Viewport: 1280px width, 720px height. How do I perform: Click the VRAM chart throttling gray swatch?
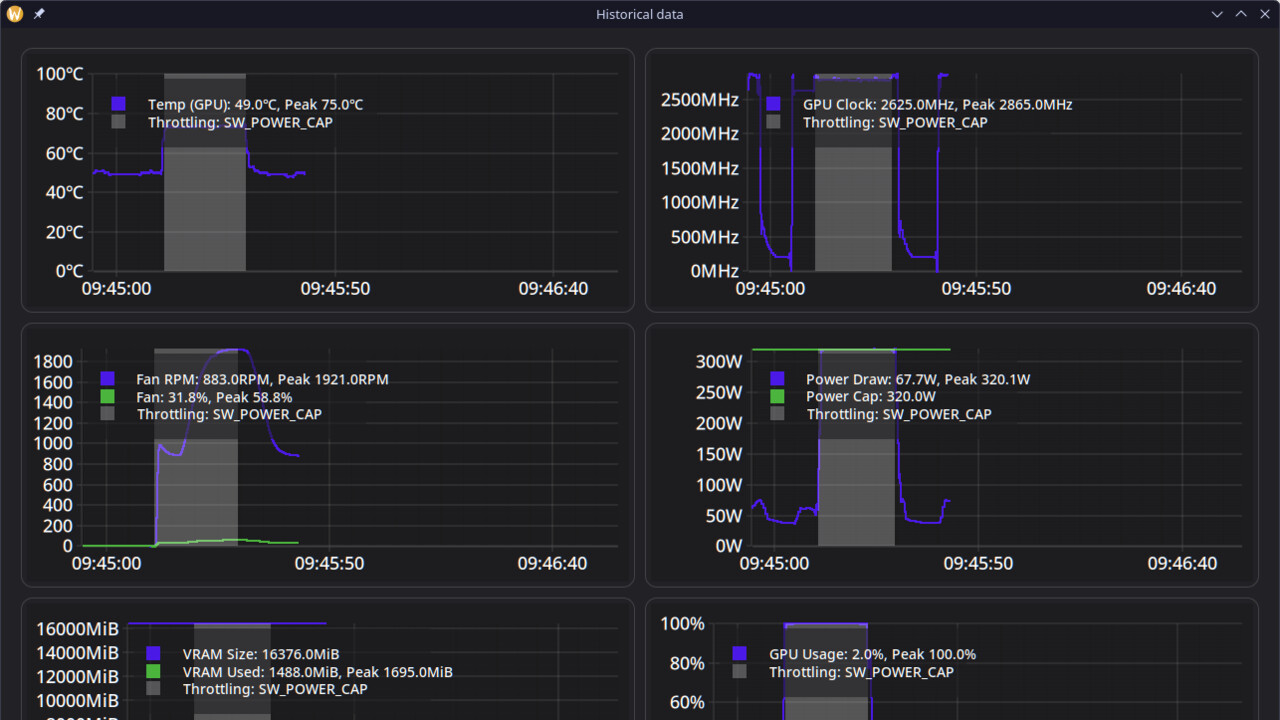coord(153,689)
